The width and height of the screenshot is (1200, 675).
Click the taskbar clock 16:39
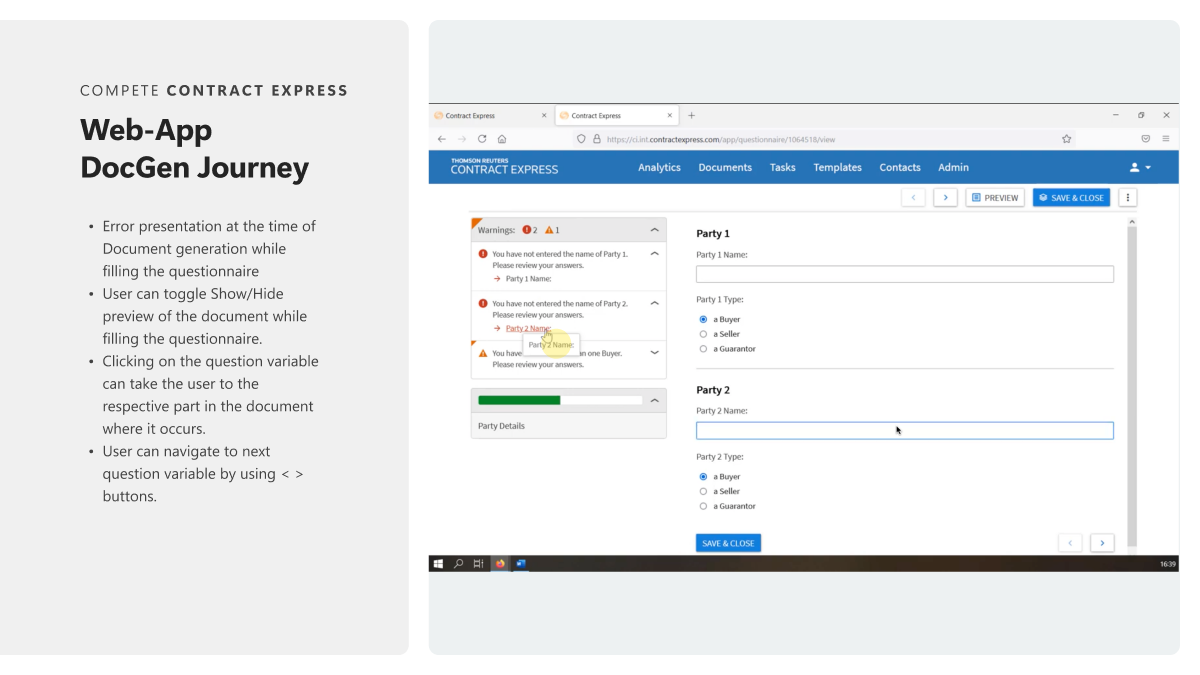[1167, 564]
